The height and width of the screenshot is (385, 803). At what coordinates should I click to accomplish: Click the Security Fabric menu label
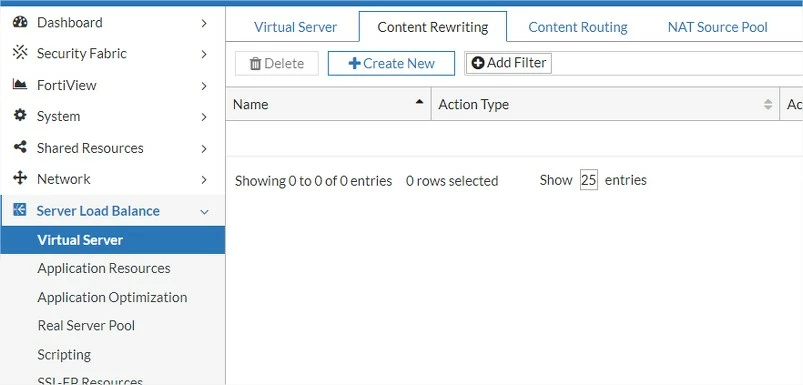82,53
